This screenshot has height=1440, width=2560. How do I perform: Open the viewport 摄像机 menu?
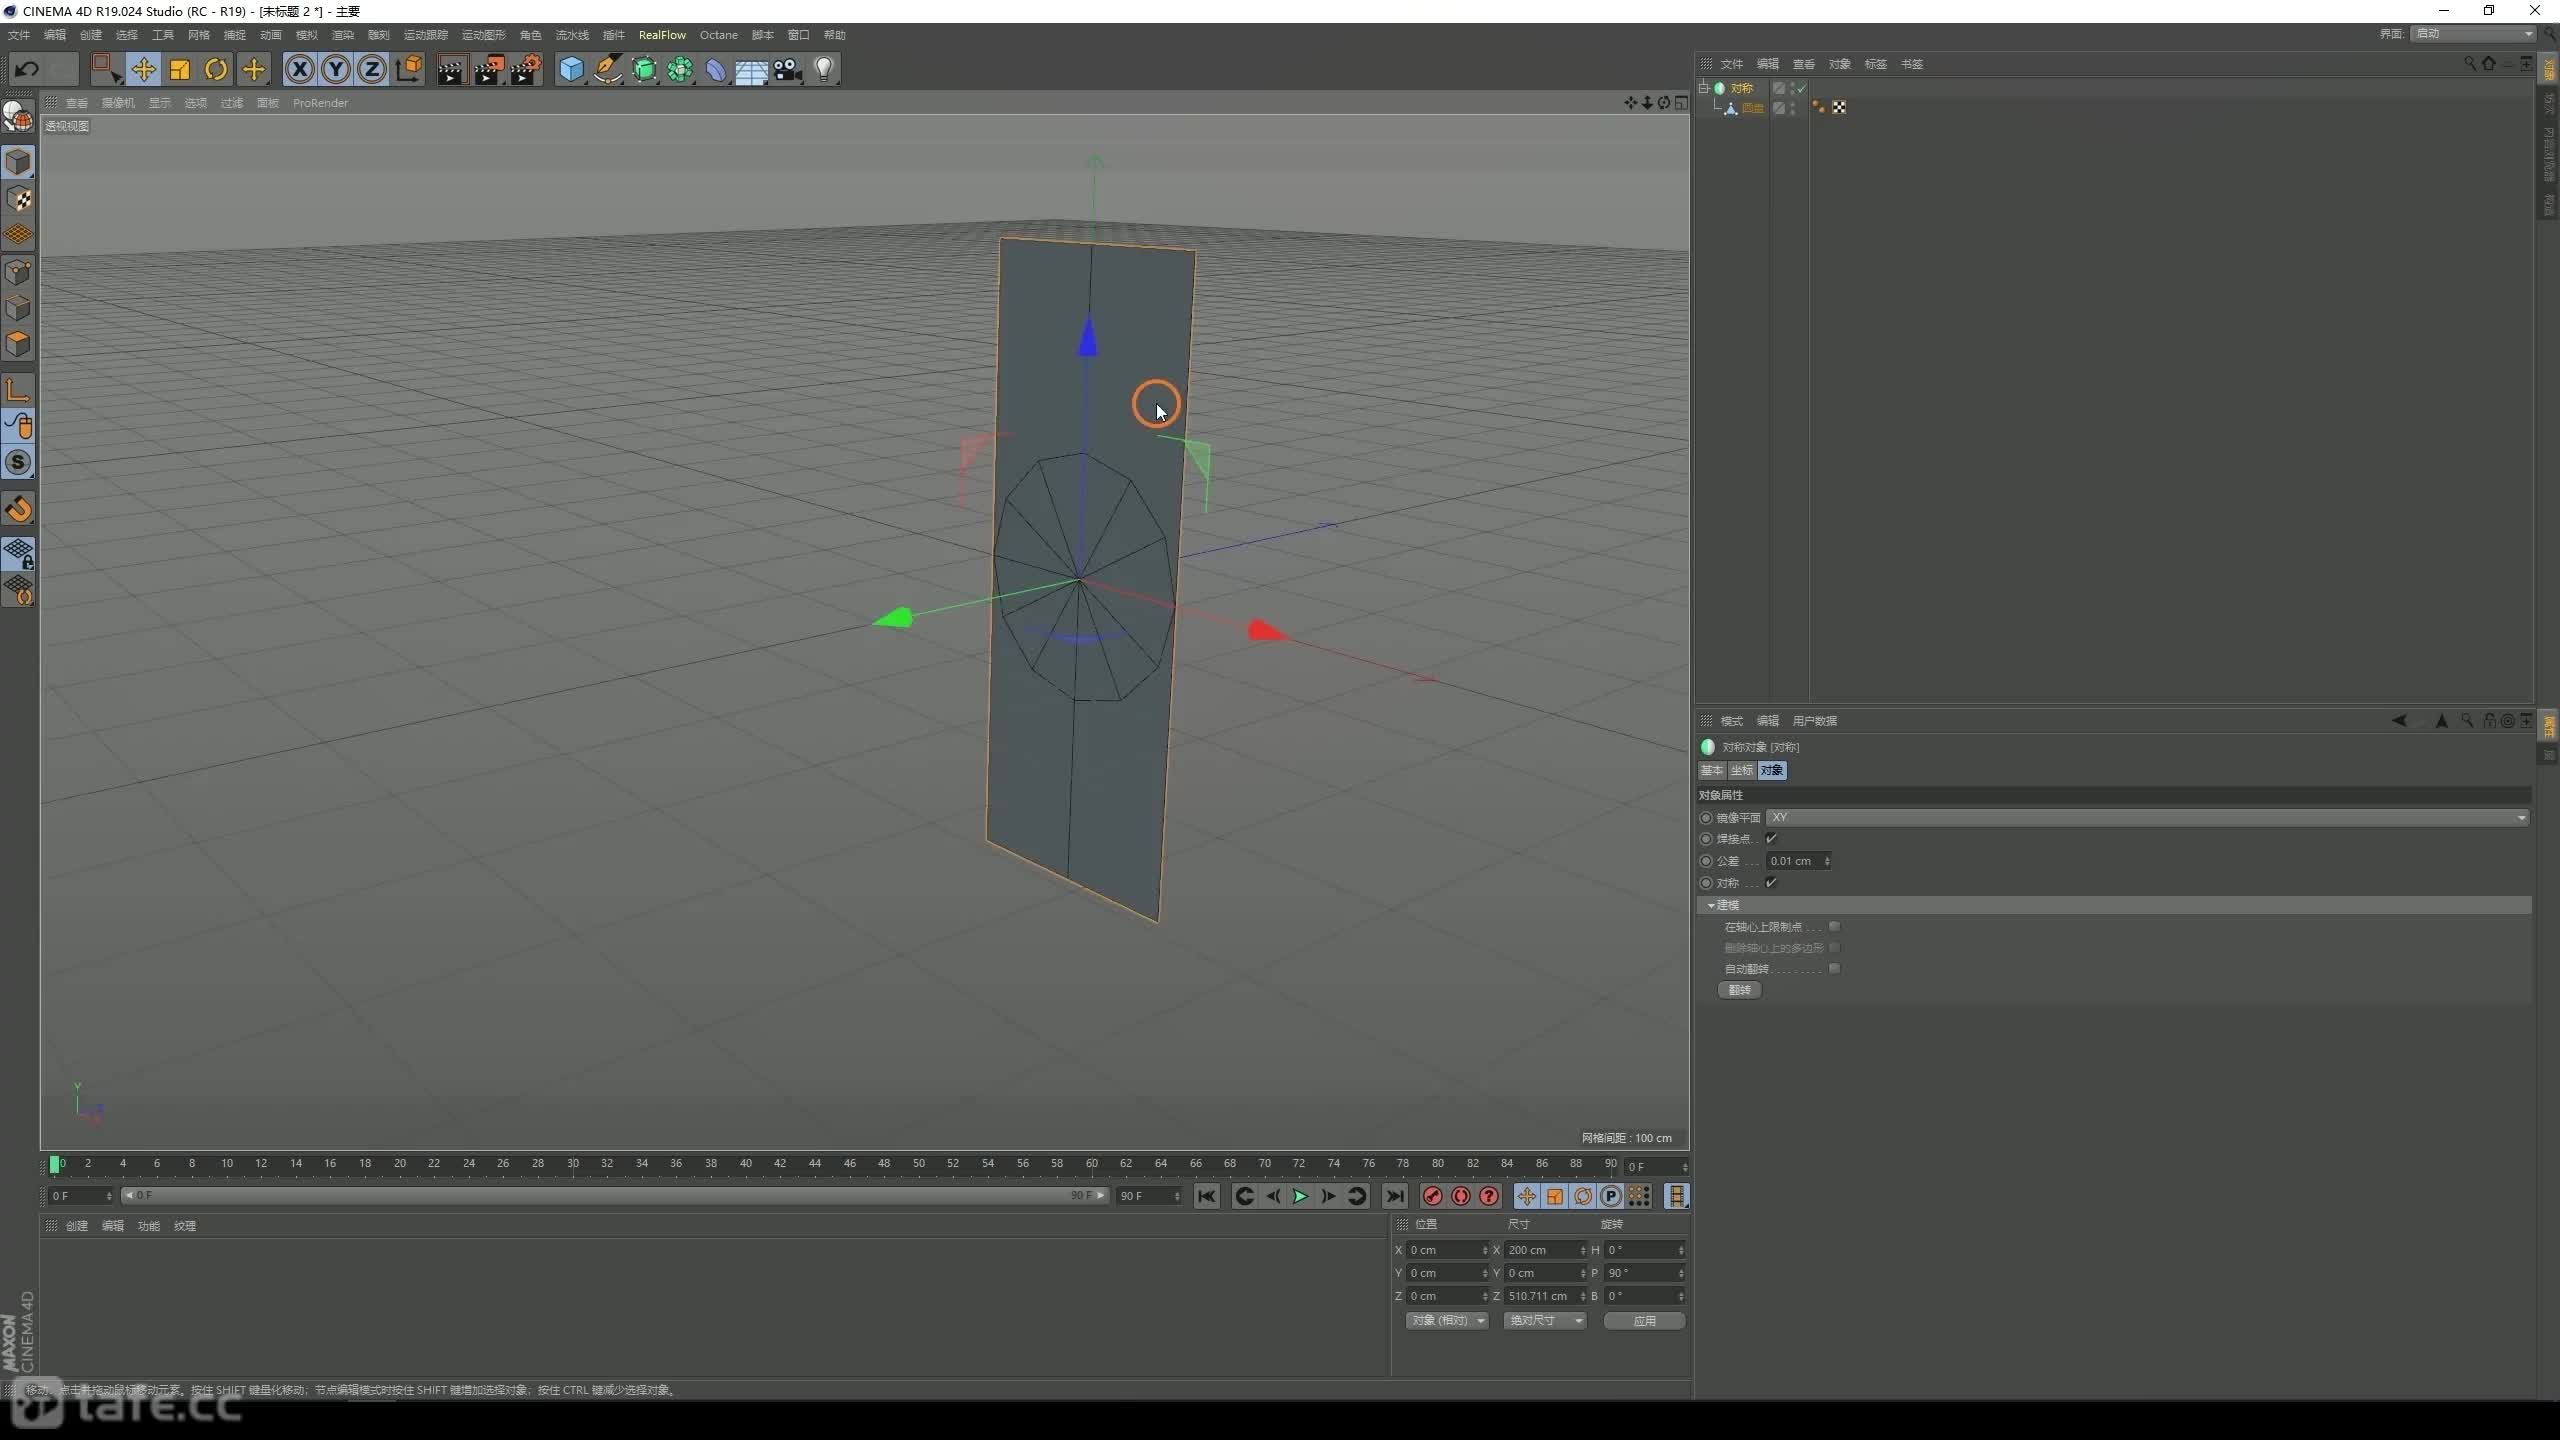[x=118, y=103]
